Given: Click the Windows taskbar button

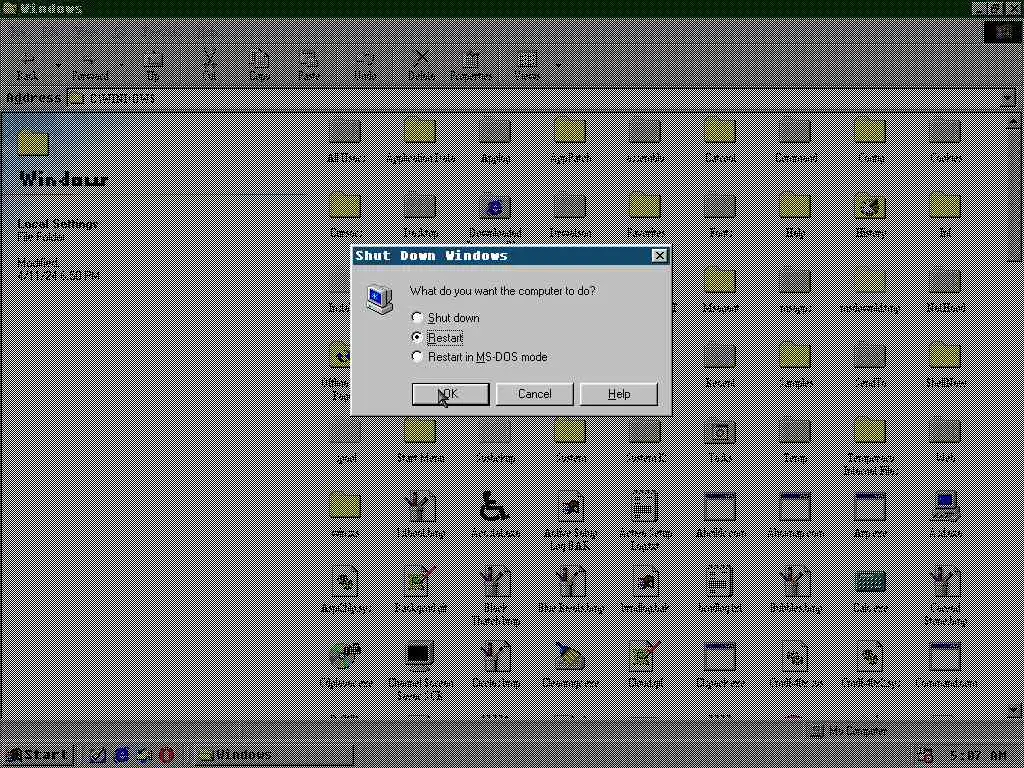Looking at the screenshot, I should [x=272, y=755].
